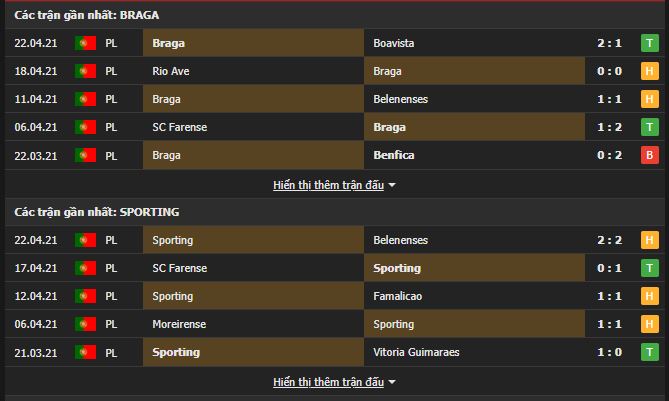
Task: Expand more matches under the Braga section
Action: click(x=327, y=185)
